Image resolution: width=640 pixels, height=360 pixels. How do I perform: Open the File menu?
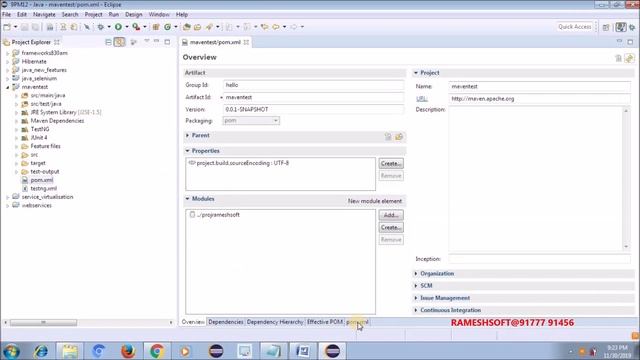(x=7, y=14)
